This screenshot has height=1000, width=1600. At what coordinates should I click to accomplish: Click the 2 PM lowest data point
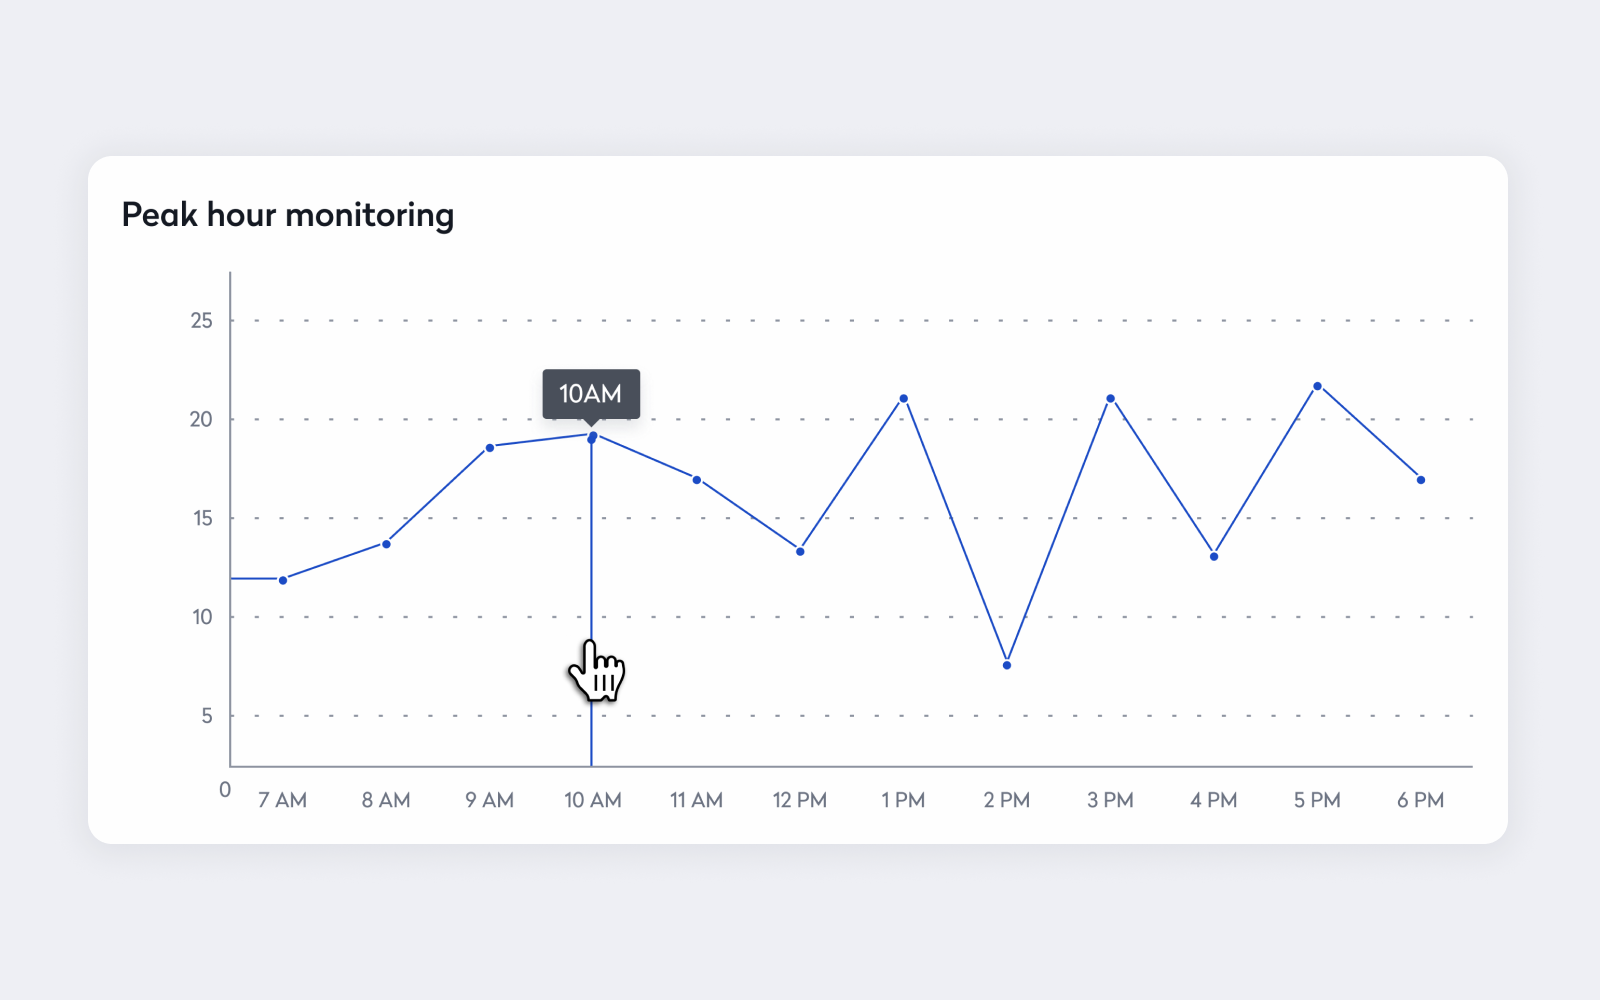click(1007, 665)
